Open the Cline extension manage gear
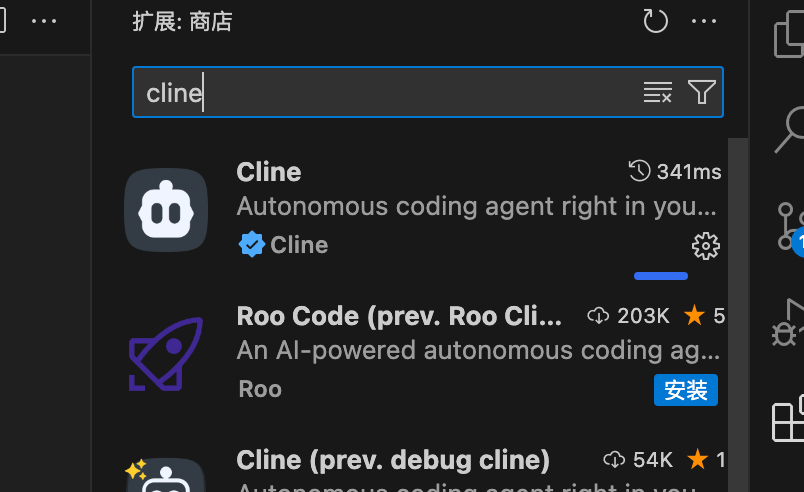 (706, 246)
